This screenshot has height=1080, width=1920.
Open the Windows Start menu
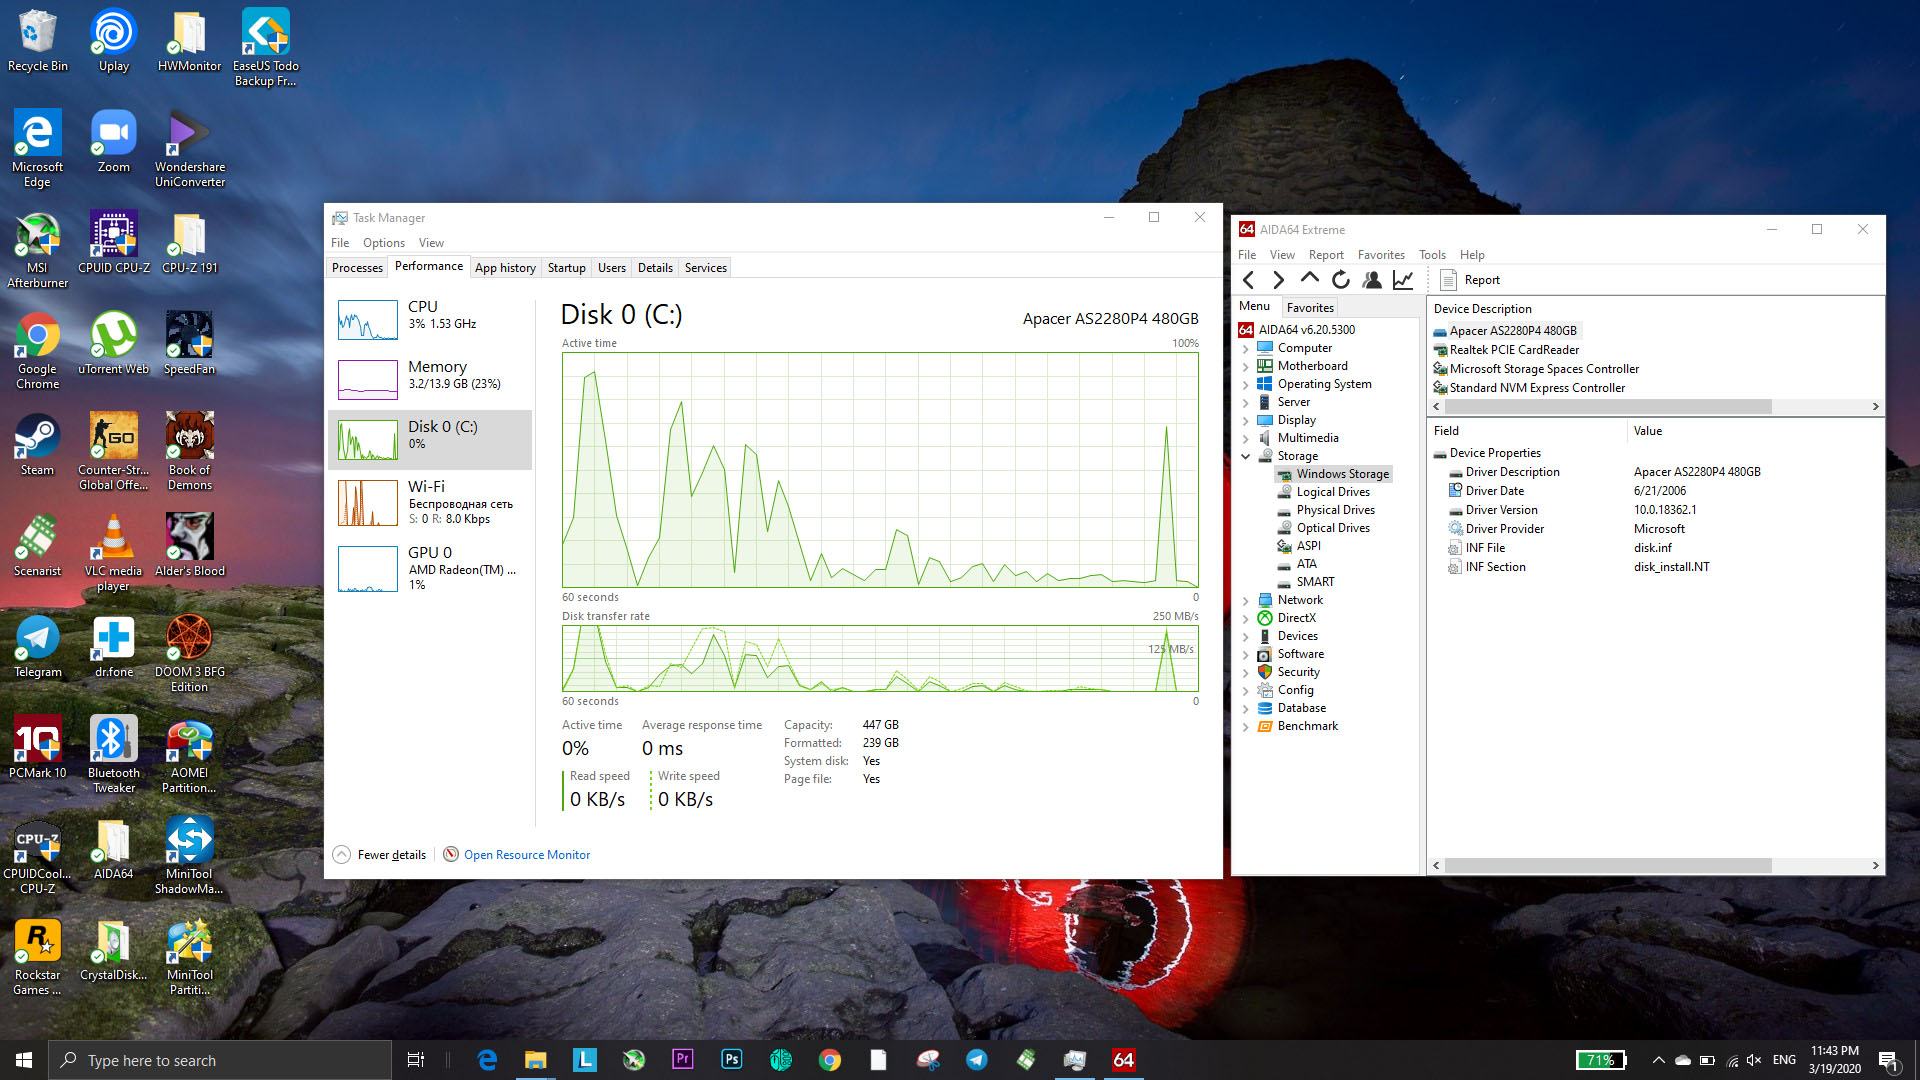point(24,1060)
